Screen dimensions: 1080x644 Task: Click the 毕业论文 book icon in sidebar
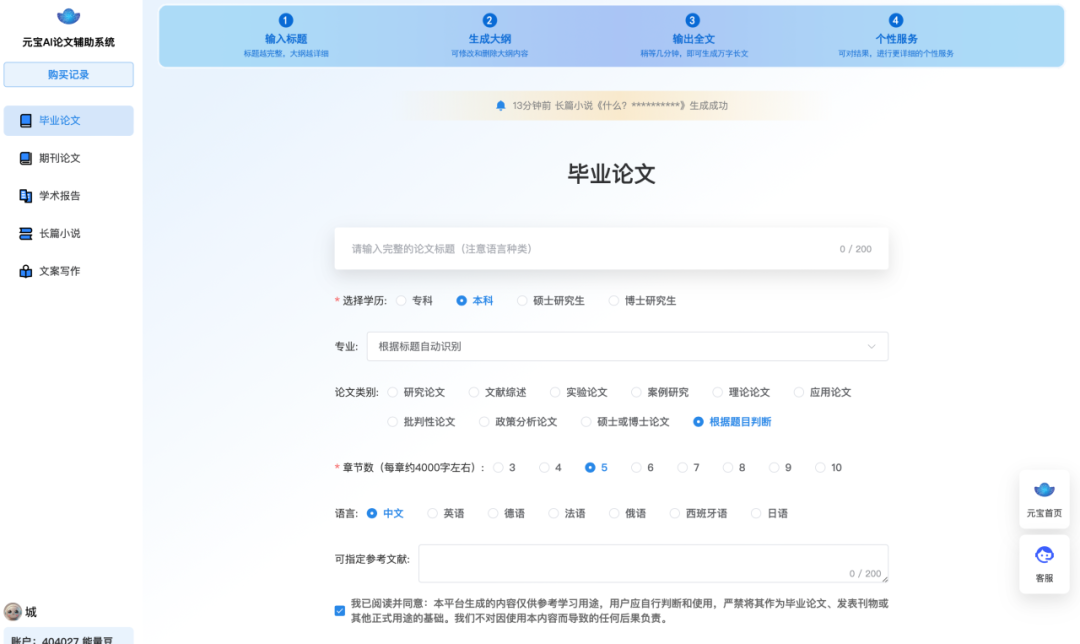26,121
